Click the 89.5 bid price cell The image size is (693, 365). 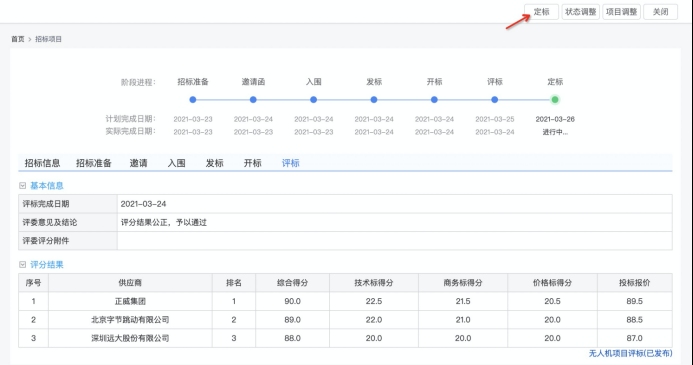[x=635, y=301]
